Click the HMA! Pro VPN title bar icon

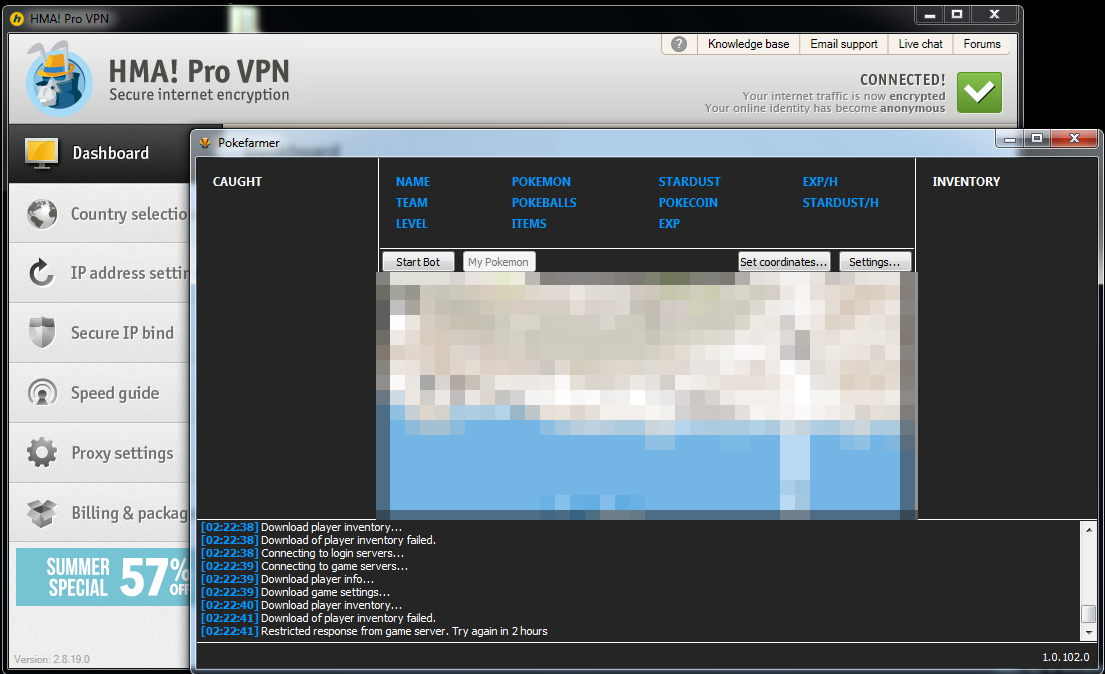tap(17, 18)
